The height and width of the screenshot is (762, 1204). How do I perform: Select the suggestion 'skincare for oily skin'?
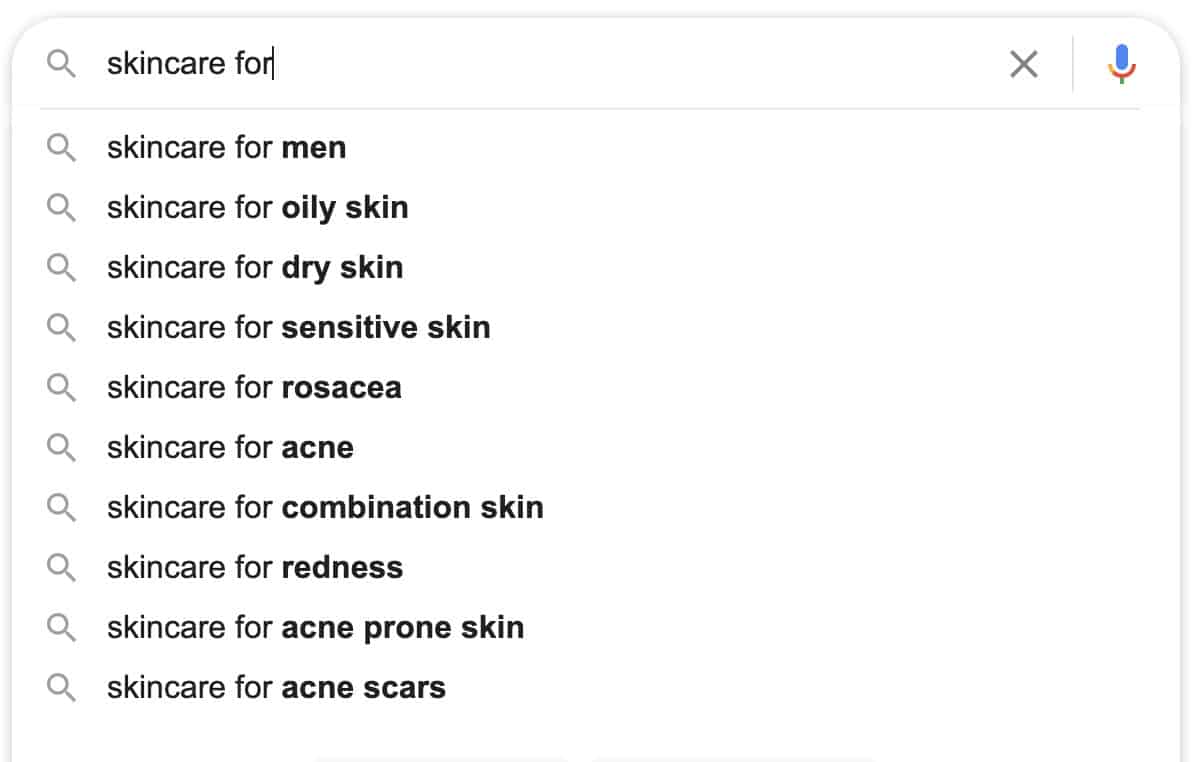[256, 207]
